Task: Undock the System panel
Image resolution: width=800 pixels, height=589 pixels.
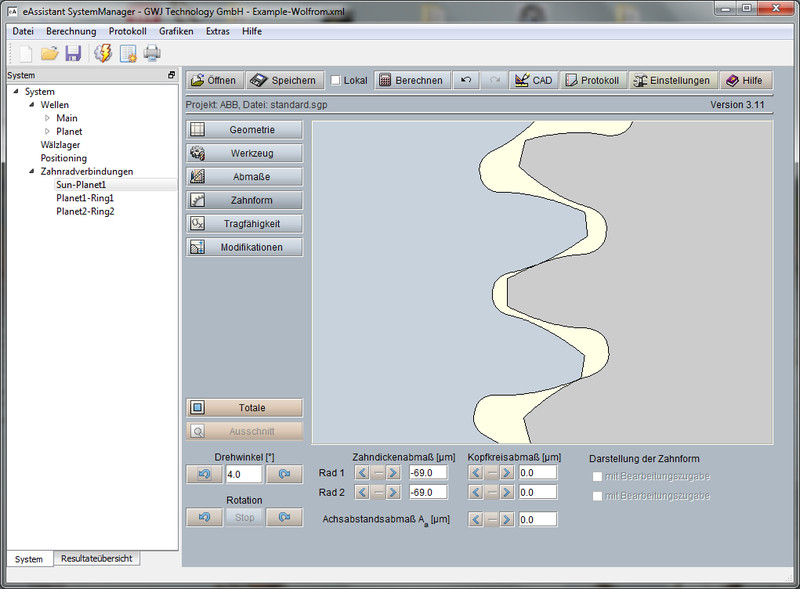Action: point(171,75)
